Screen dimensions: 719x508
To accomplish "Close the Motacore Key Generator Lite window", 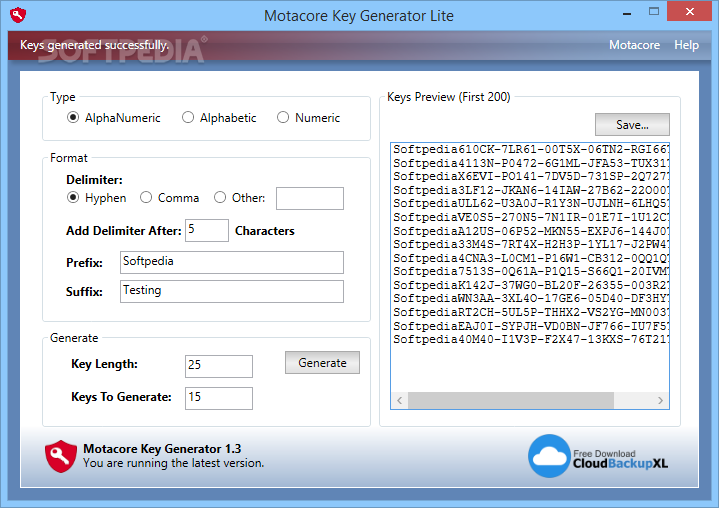I will [690, 12].
